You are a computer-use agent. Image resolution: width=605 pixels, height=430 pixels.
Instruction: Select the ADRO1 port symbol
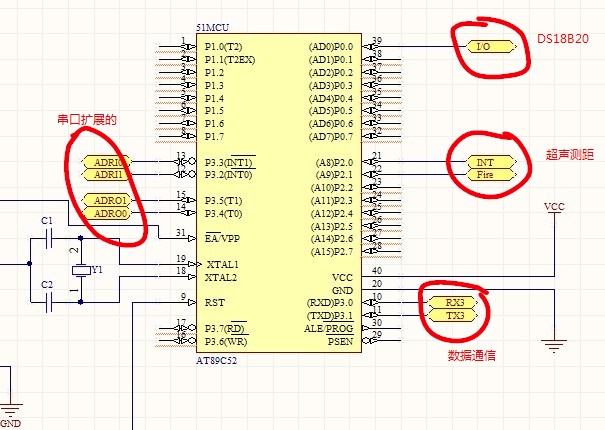(108, 200)
